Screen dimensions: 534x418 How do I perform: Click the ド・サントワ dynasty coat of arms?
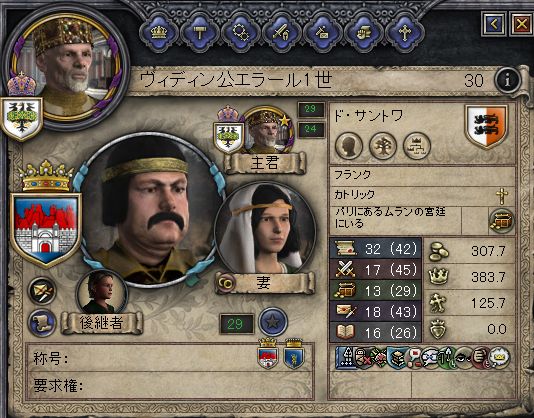(x=487, y=125)
